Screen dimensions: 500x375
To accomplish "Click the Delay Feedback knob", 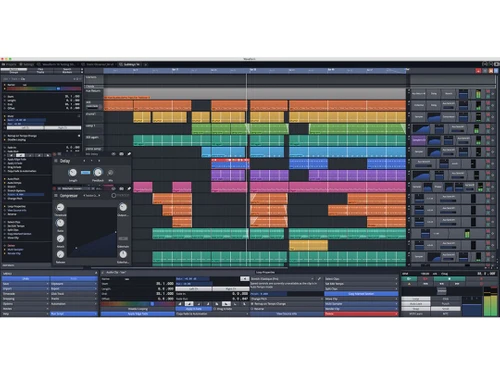I will 98,172.
